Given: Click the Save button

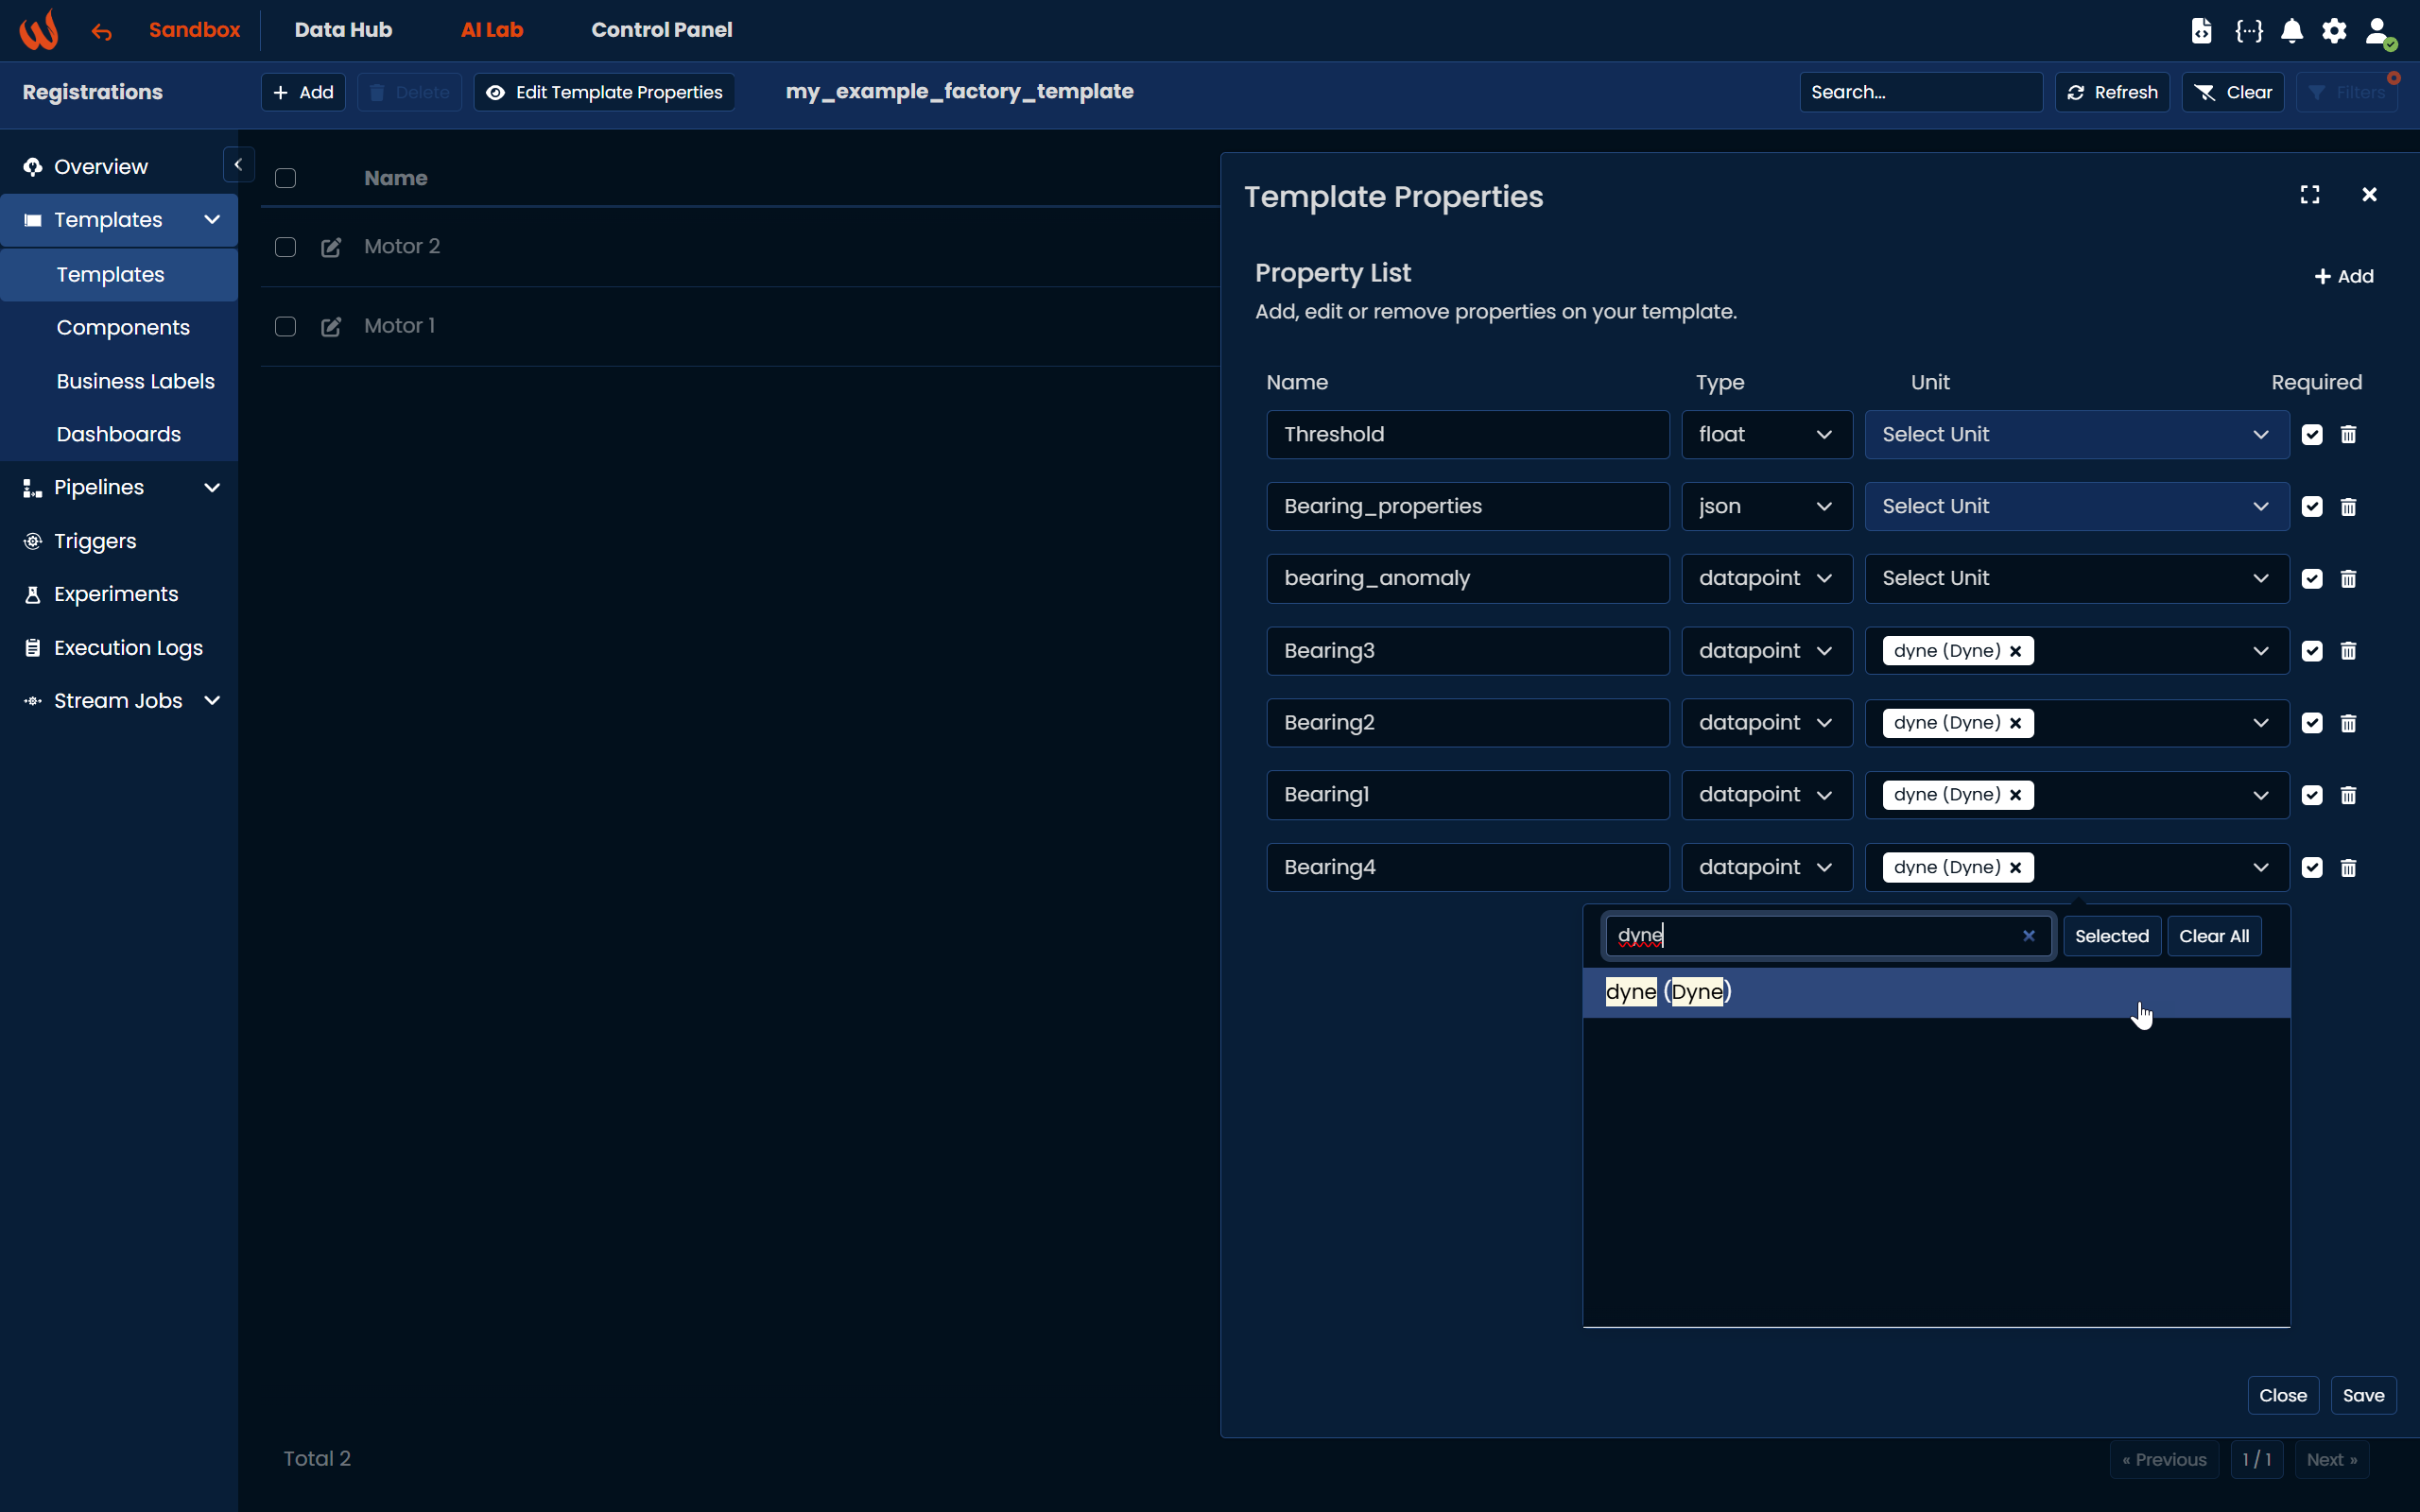Looking at the screenshot, I should [x=2363, y=1395].
